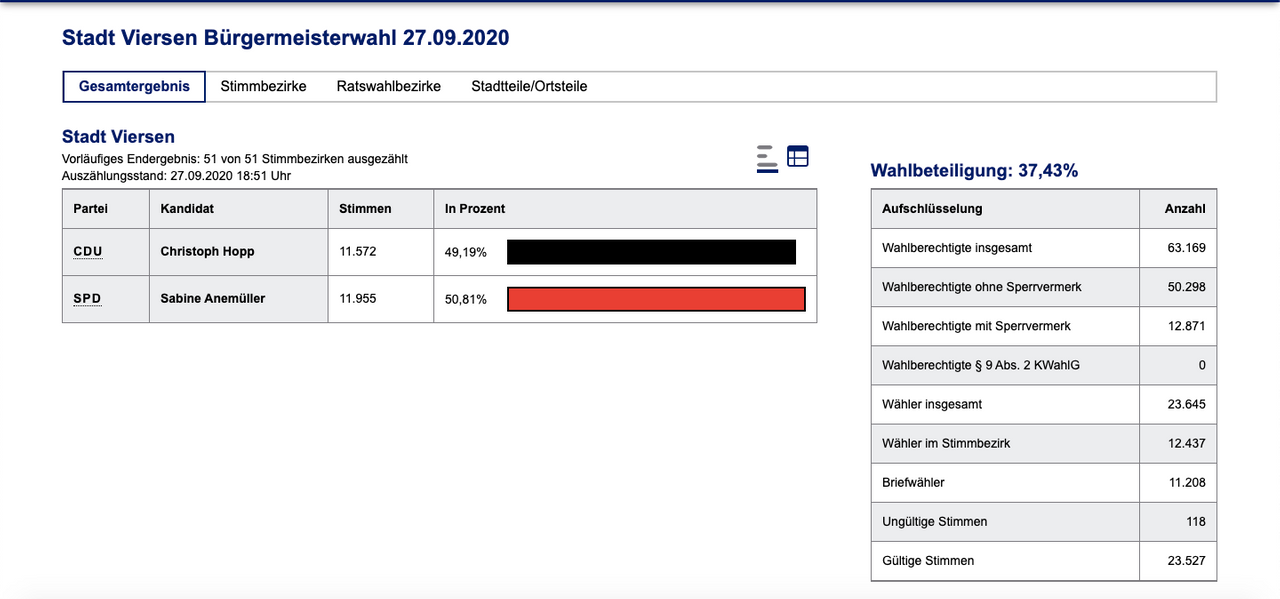
Task: Click the Ungültige Stimmen row label
Action: click(x=935, y=521)
